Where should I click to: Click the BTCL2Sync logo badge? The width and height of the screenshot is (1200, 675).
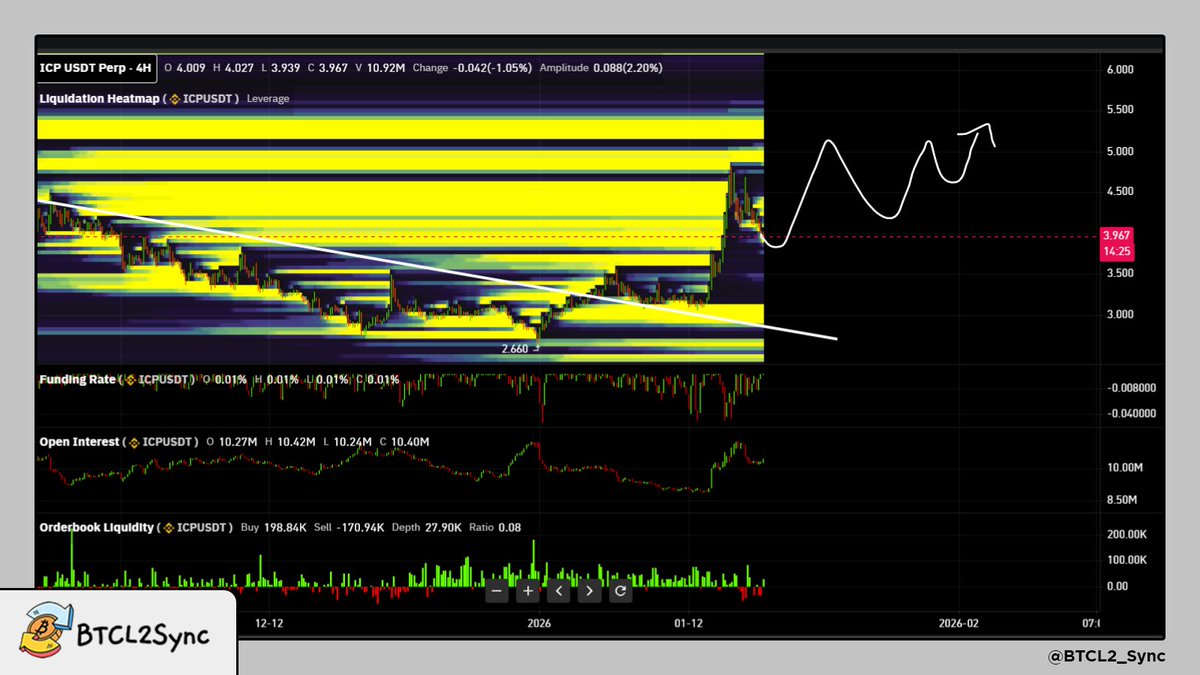[x=118, y=635]
